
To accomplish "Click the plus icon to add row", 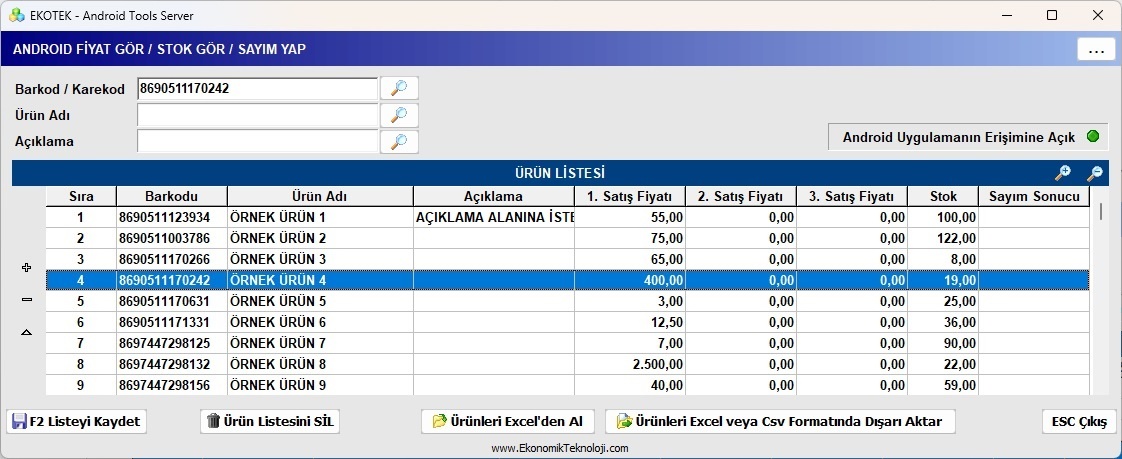I will point(27,268).
